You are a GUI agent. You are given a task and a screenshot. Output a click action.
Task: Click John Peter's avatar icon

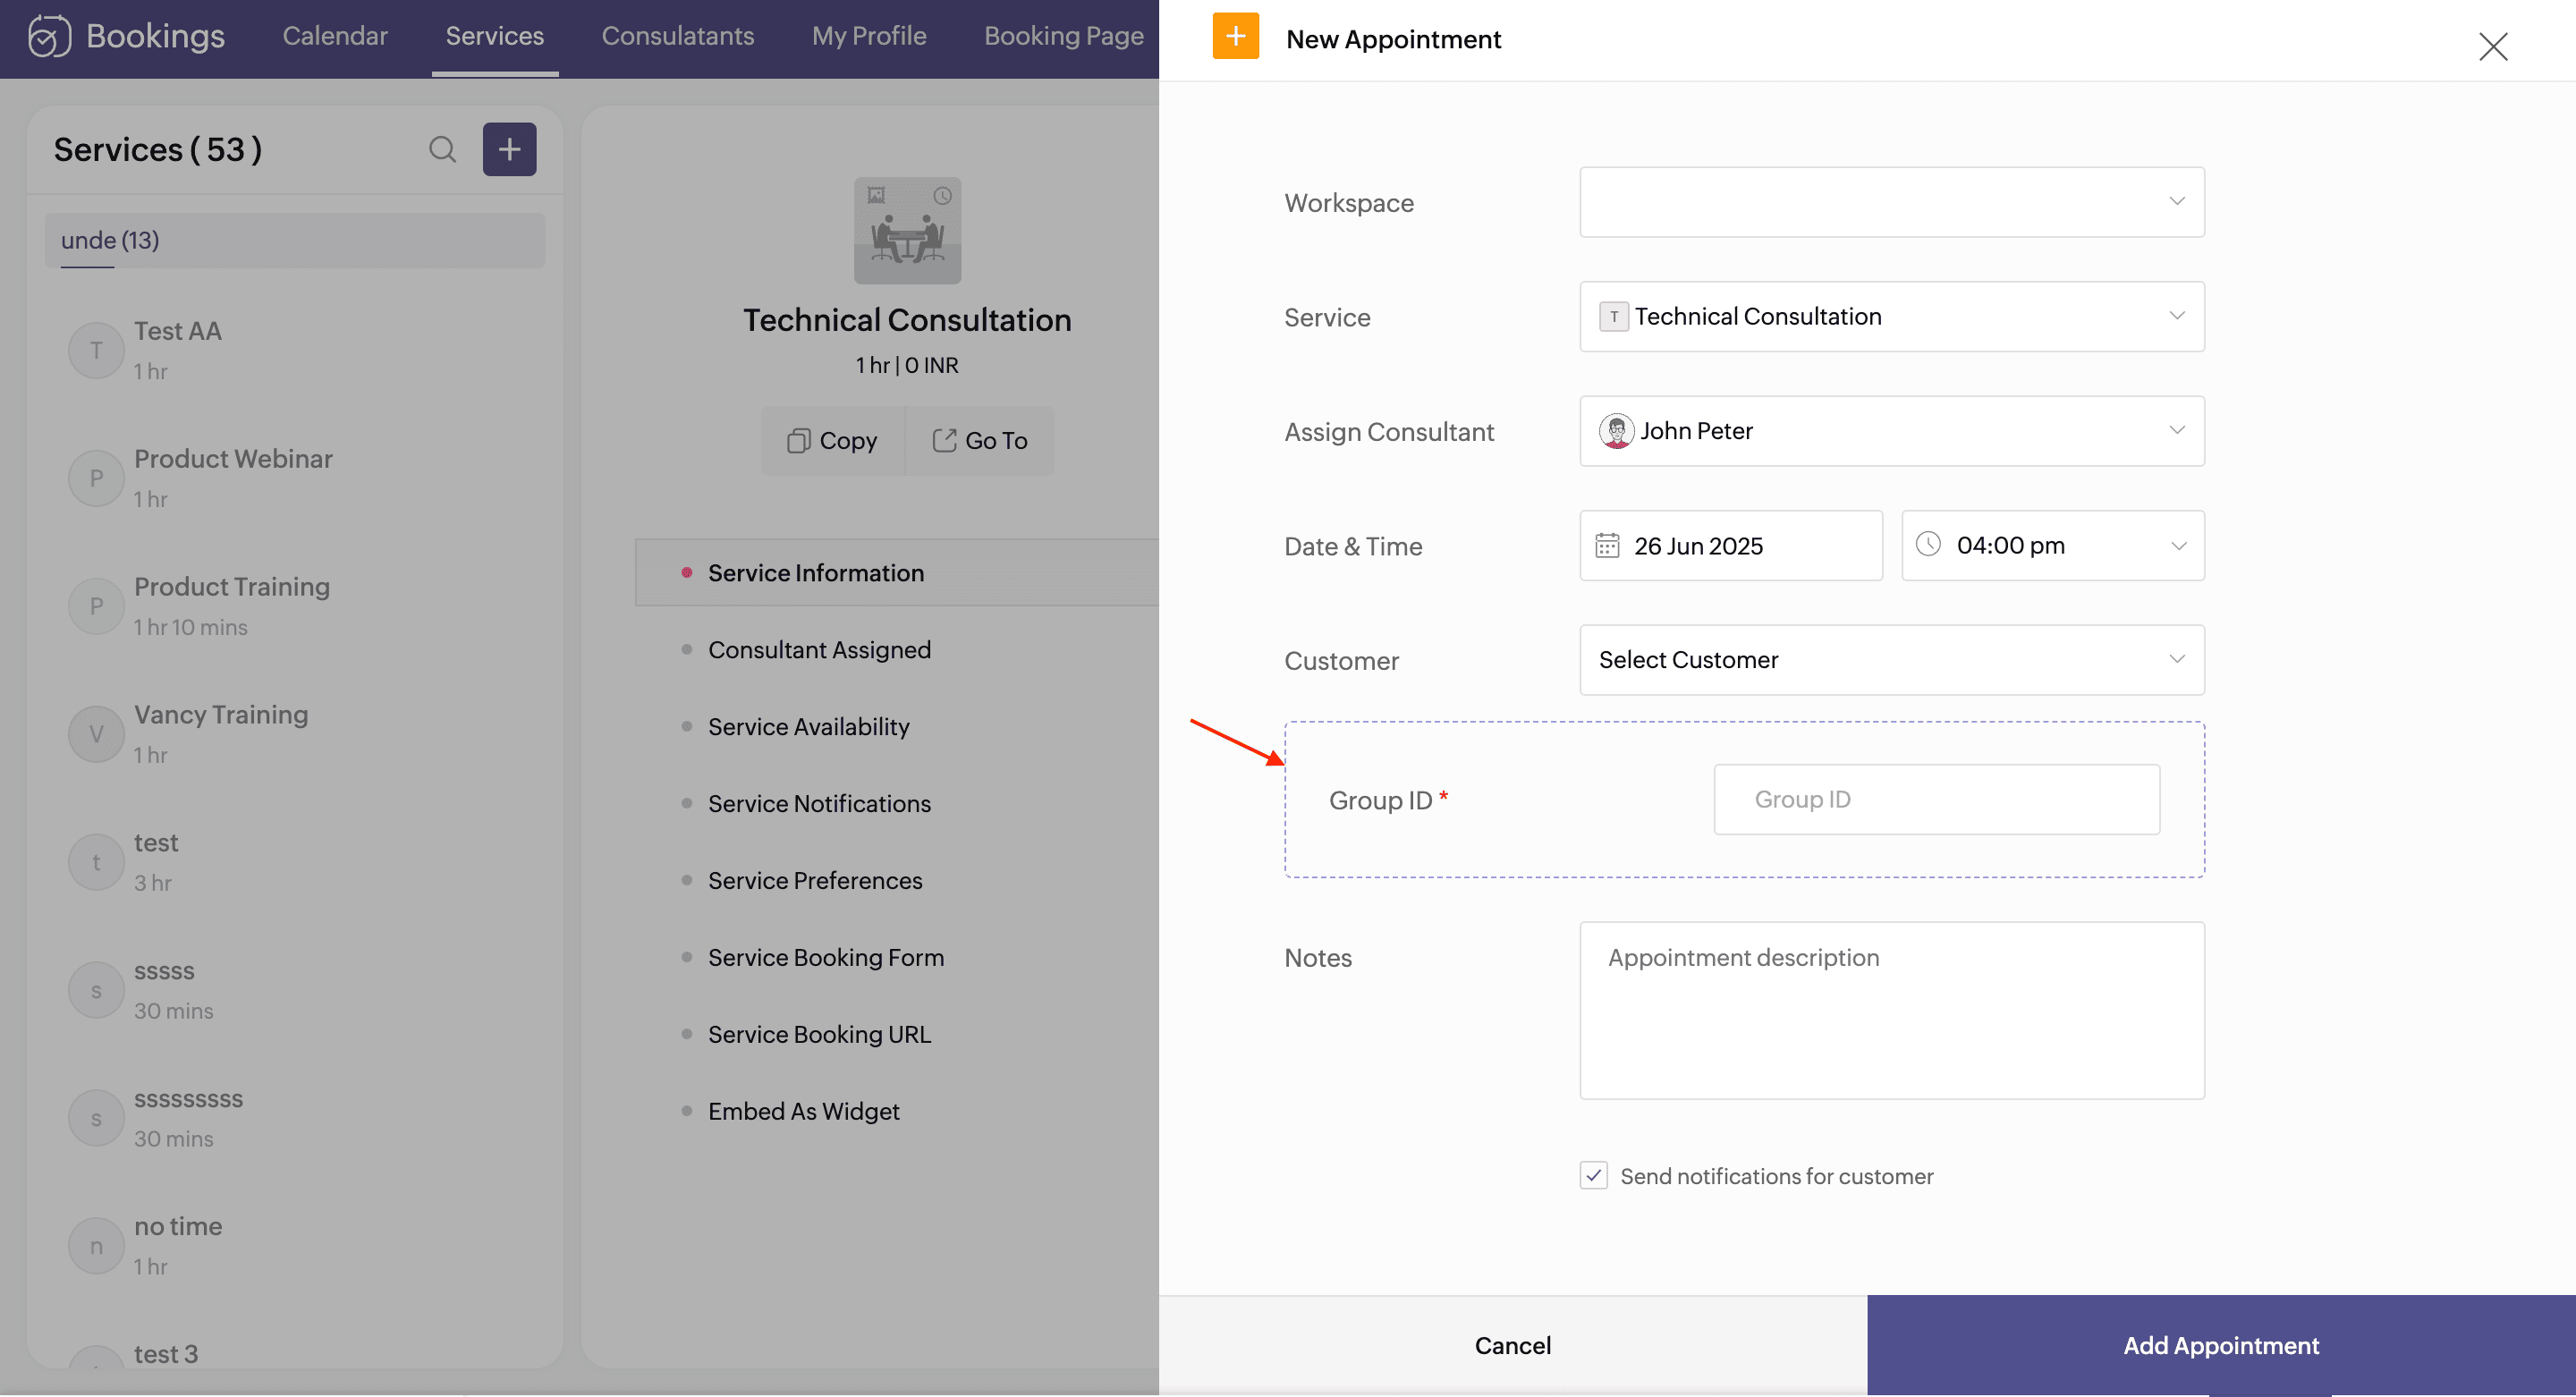click(1616, 431)
